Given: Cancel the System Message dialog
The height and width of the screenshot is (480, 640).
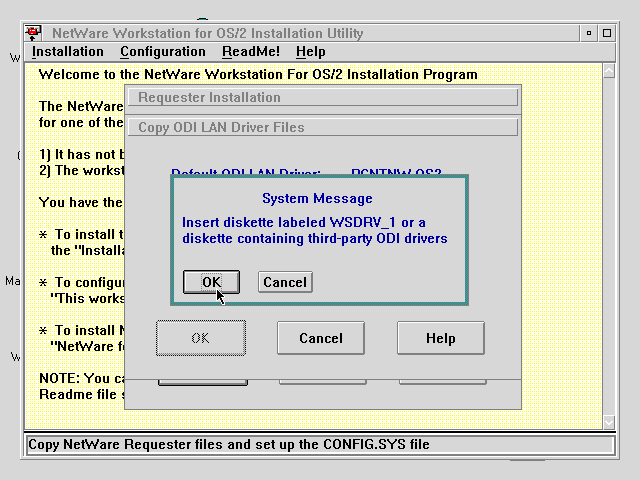Looking at the screenshot, I should click(x=285, y=282).
